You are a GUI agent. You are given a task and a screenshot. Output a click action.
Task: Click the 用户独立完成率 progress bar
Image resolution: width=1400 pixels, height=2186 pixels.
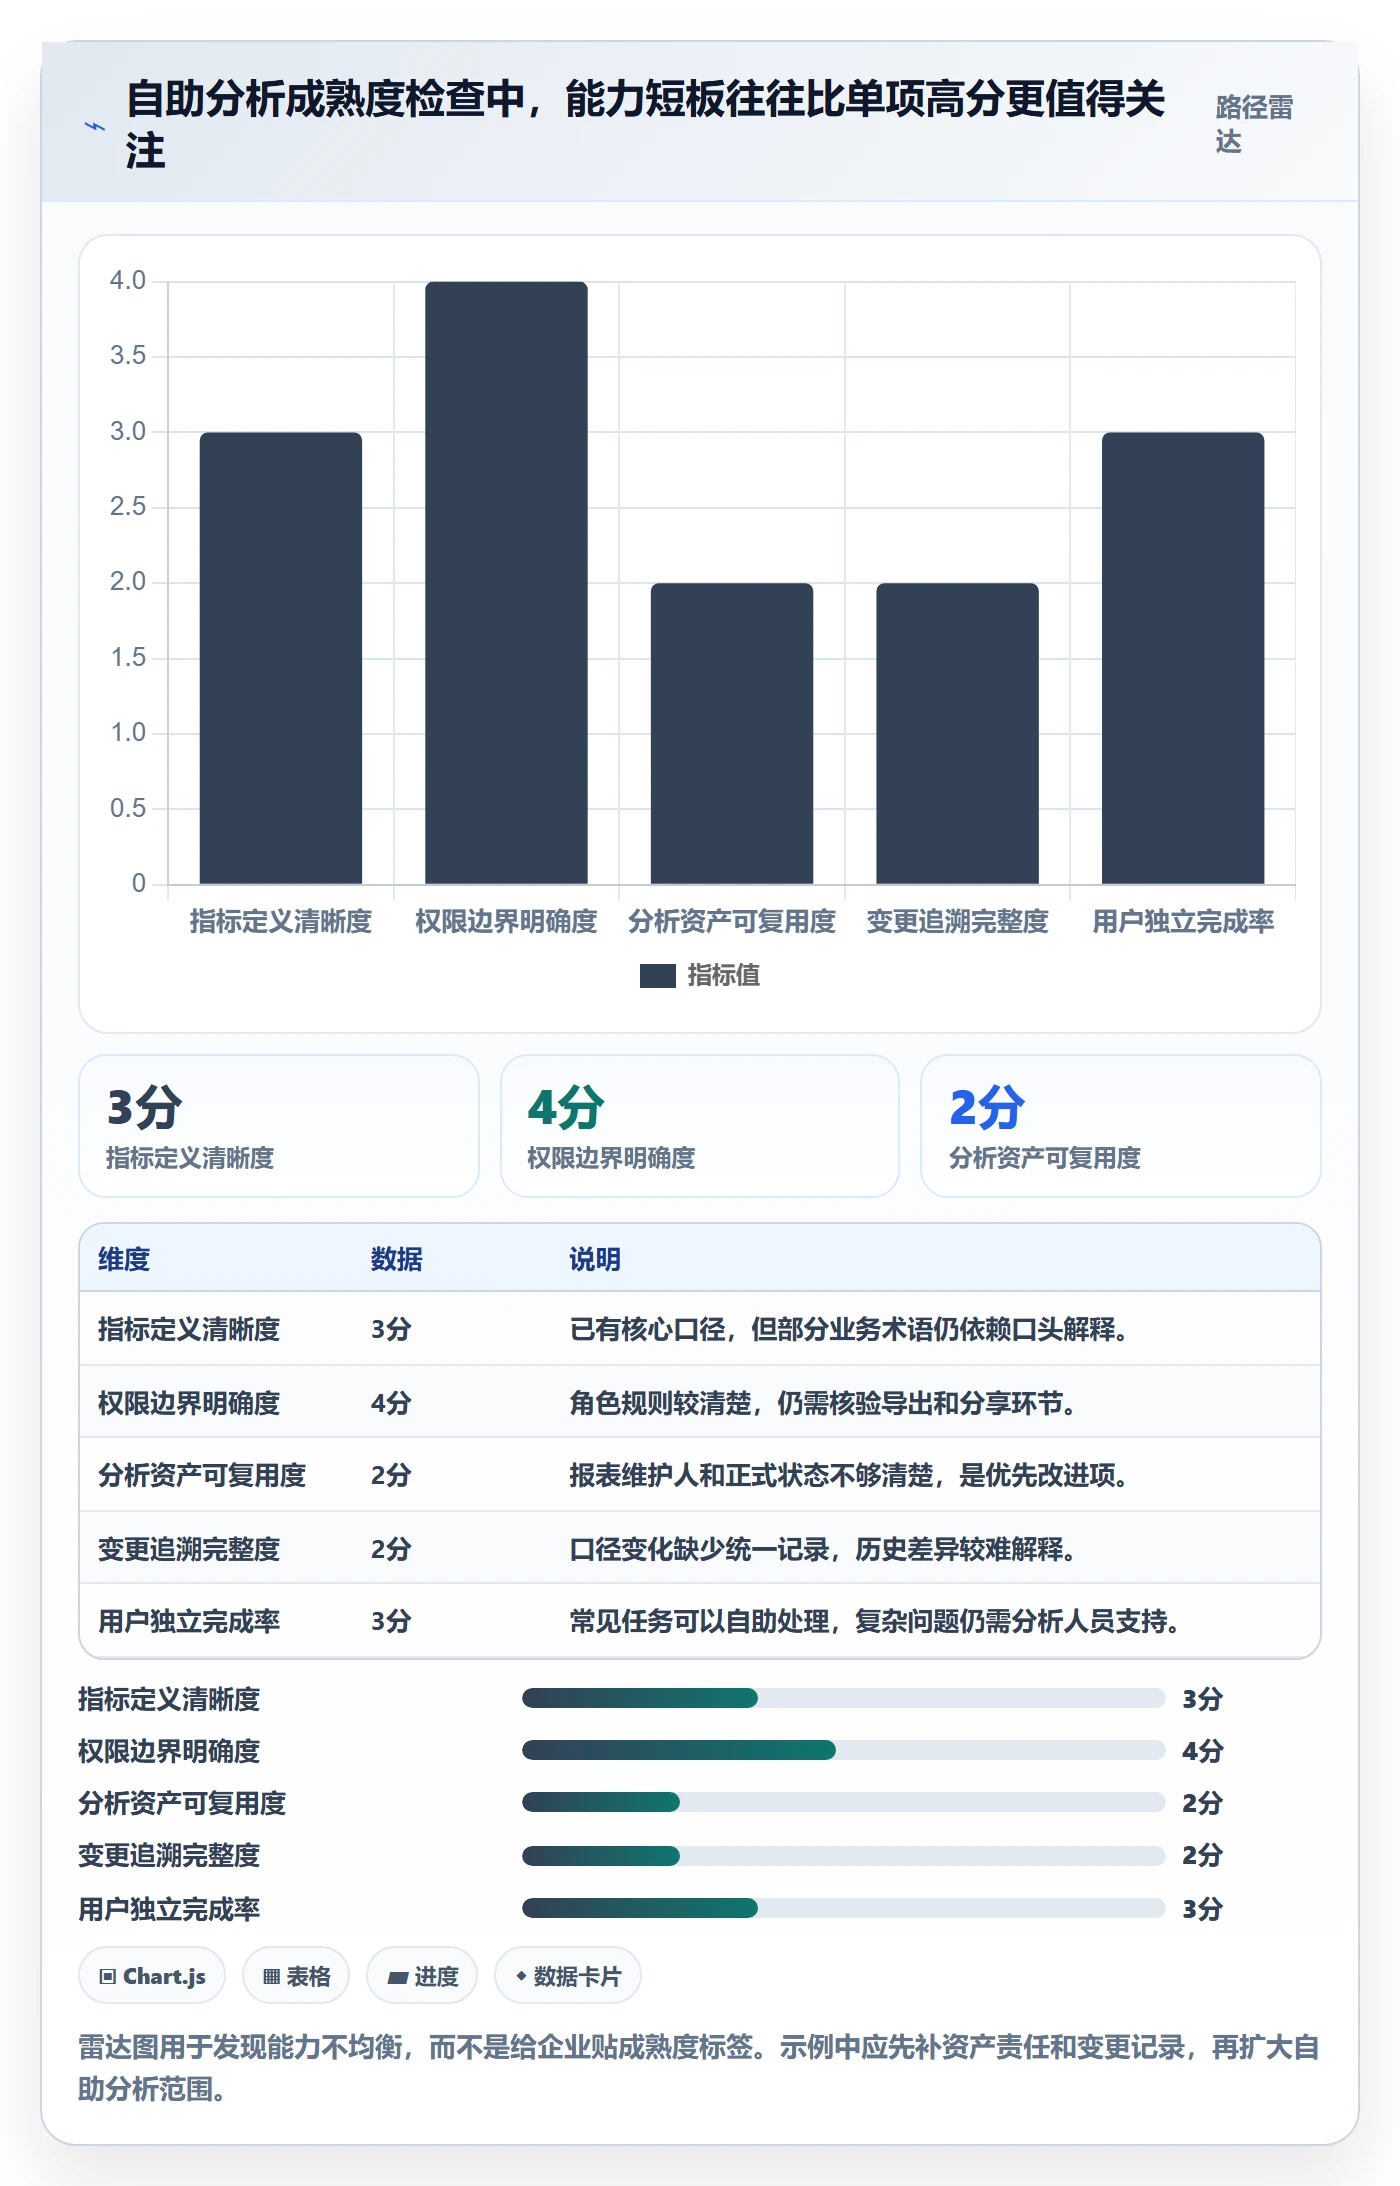point(843,1908)
